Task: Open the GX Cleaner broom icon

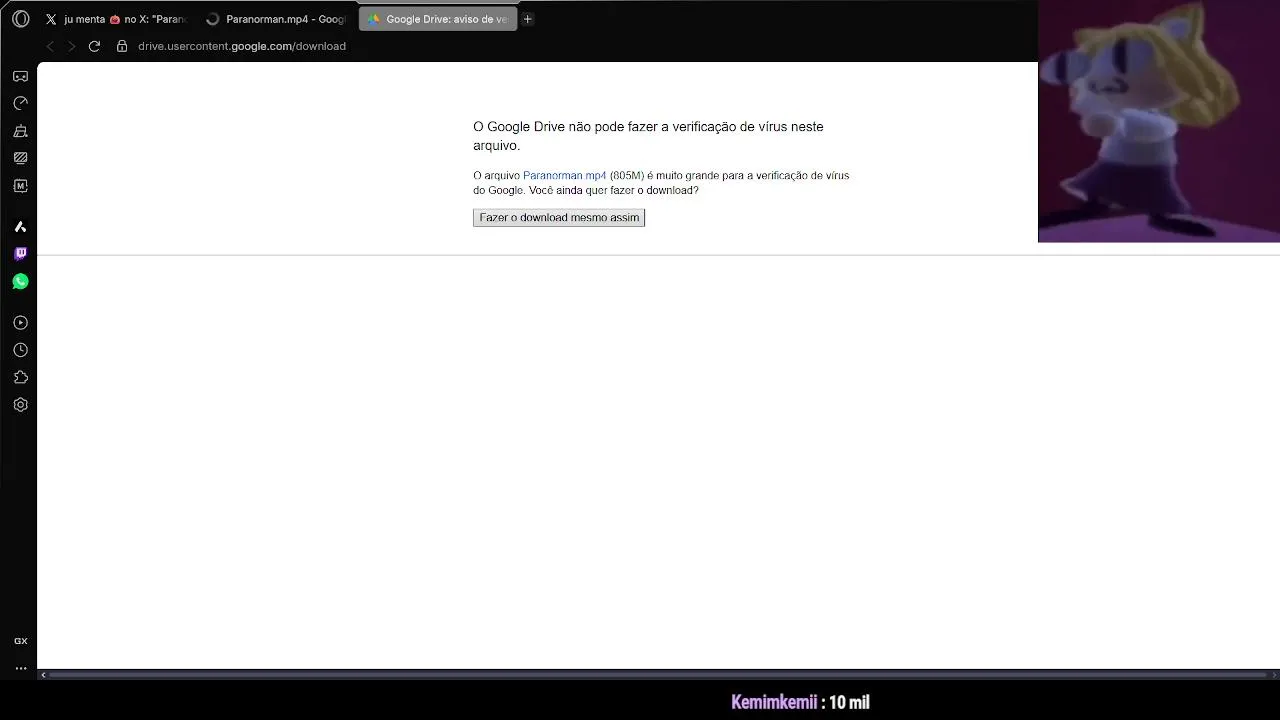Action: (x=20, y=131)
